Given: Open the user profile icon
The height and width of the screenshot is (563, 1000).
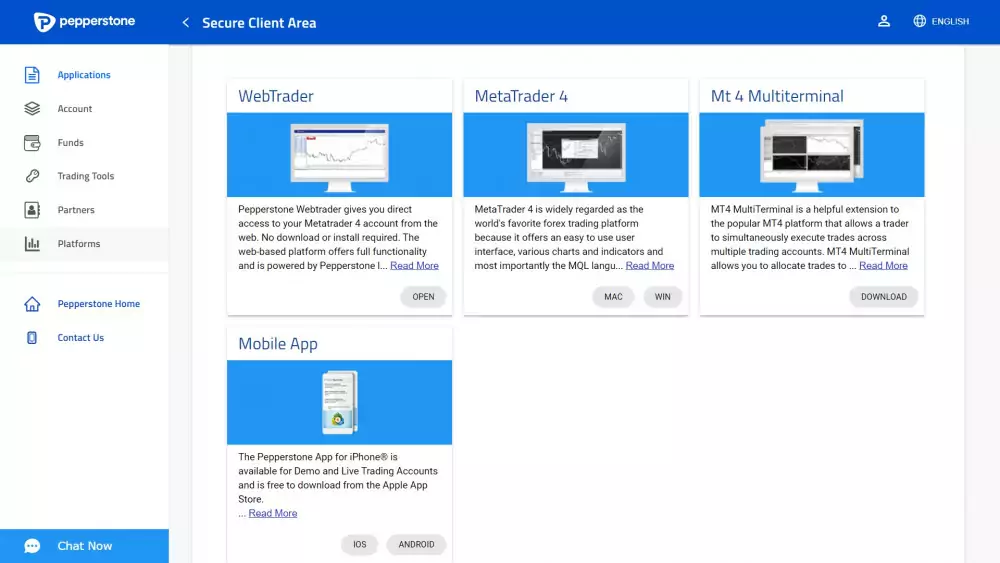Looking at the screenshot, I should coord(884,21).
